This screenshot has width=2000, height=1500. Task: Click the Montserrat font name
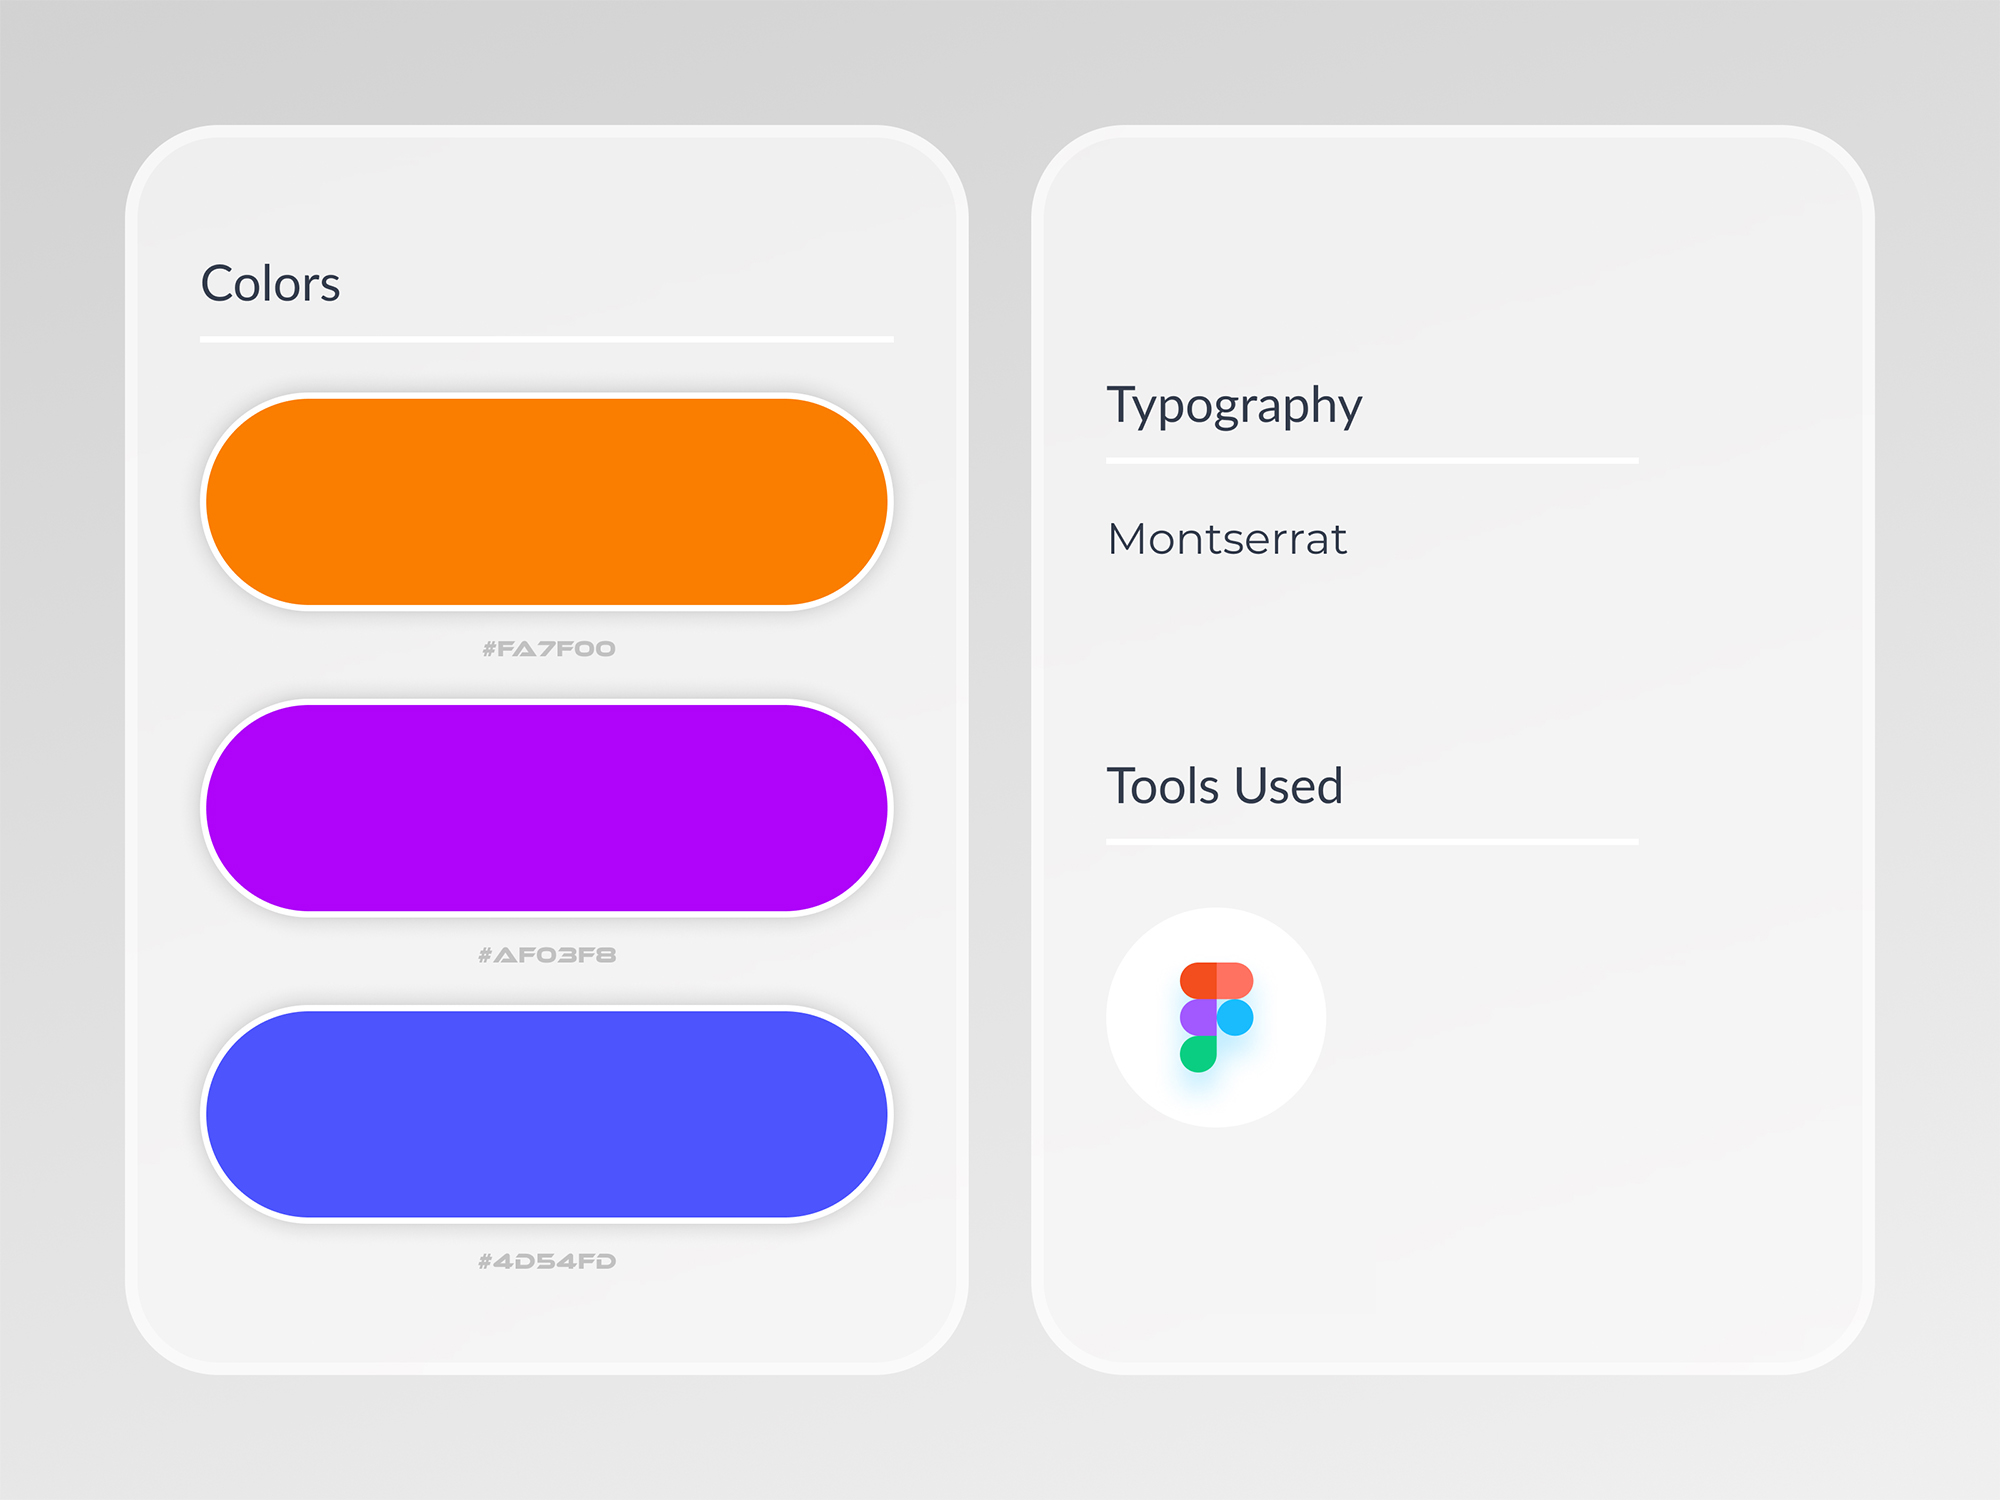point(1227,539)
